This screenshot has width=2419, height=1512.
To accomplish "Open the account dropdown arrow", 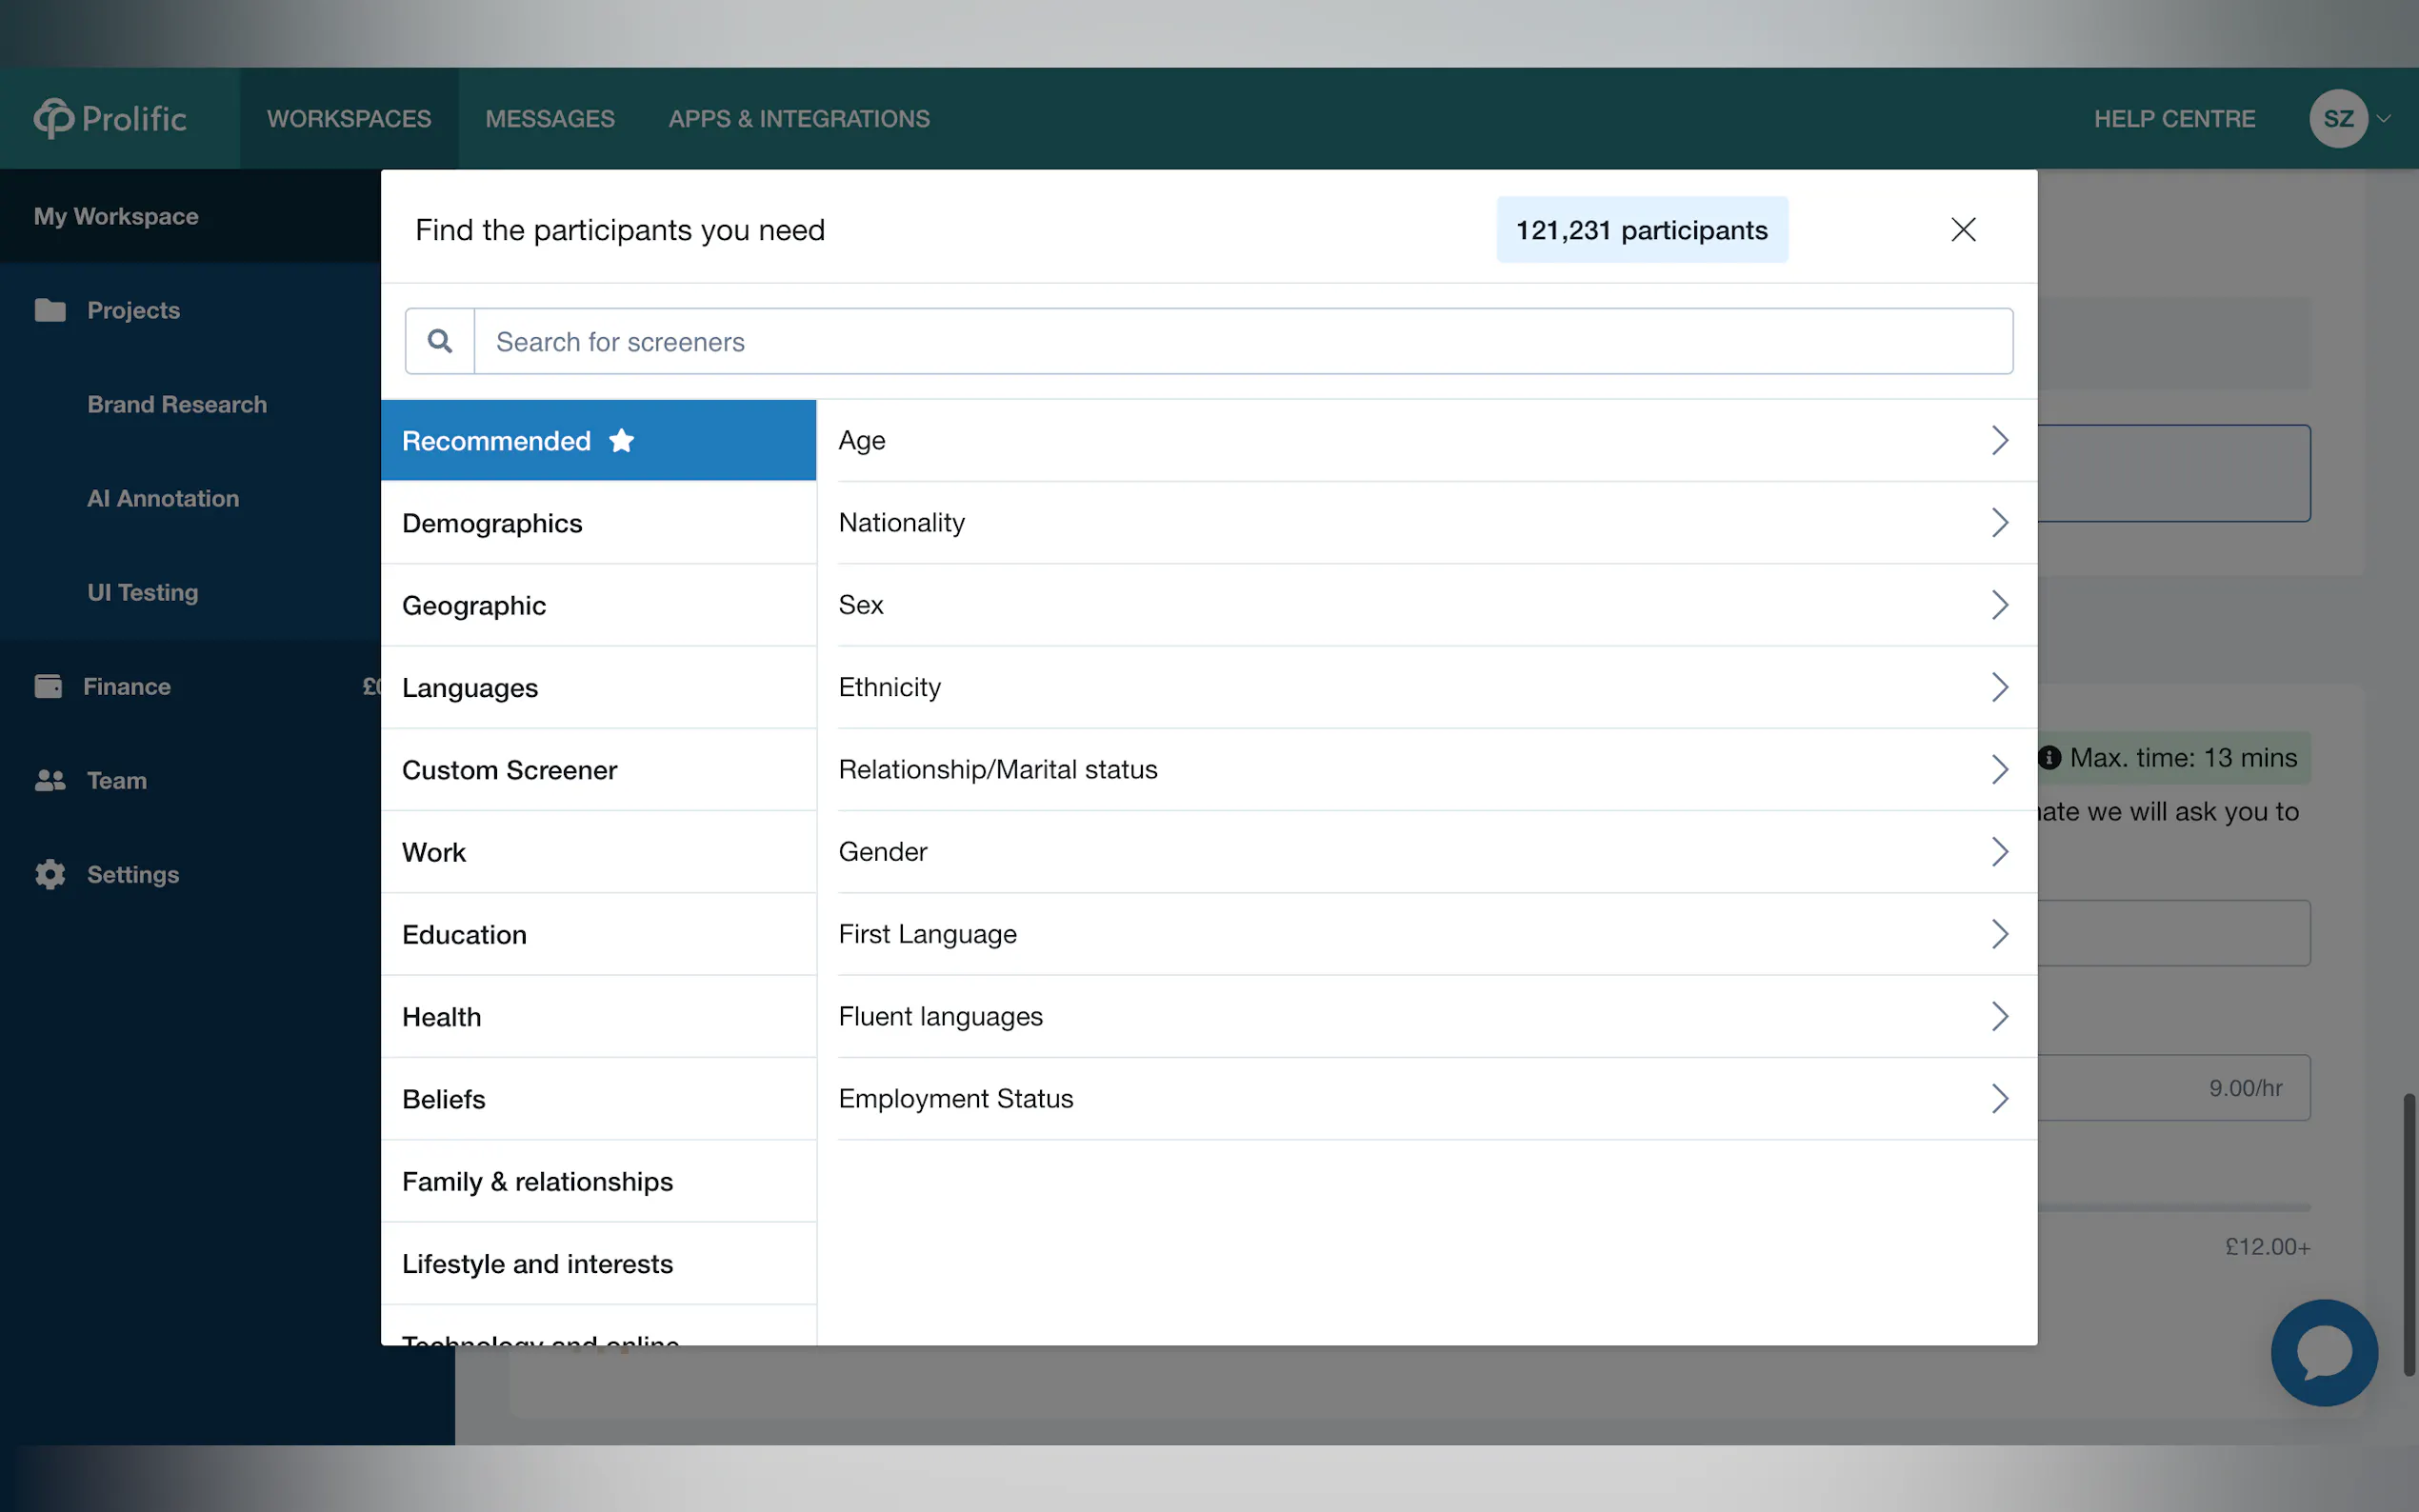I will point(2384,118).
